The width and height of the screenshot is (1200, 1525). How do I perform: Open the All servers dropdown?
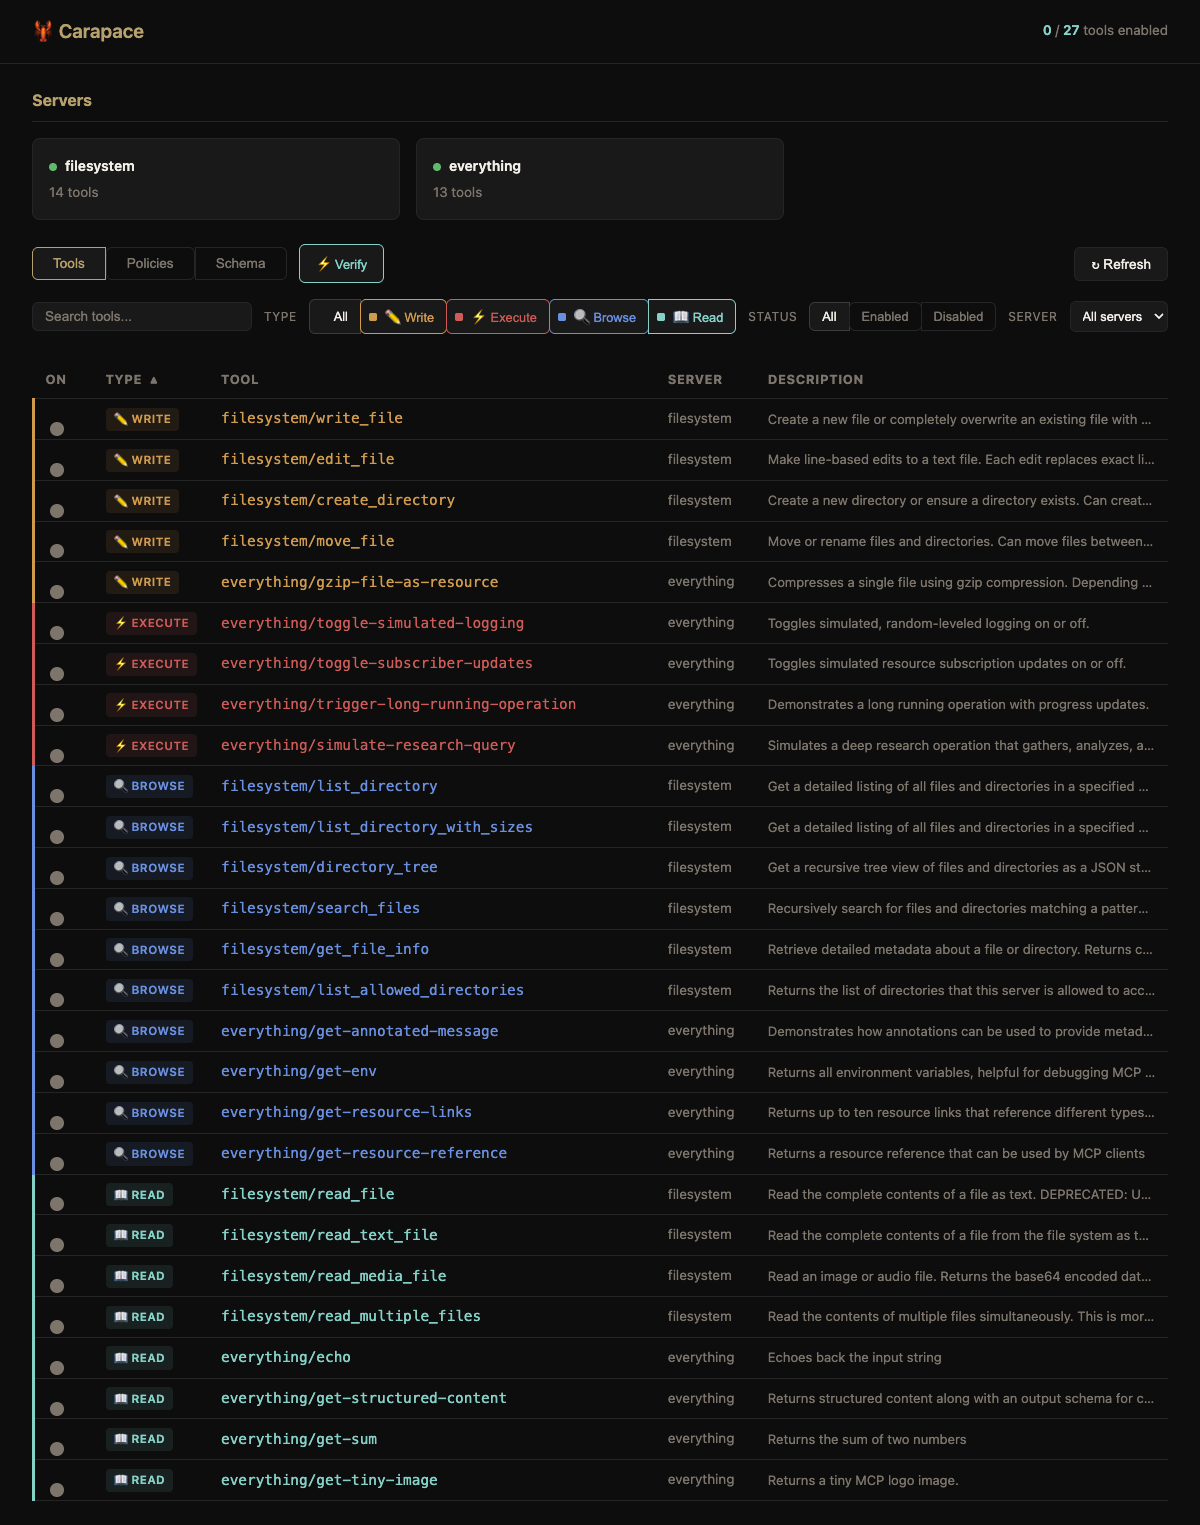pyautogui.click(x=1118, y=317)
